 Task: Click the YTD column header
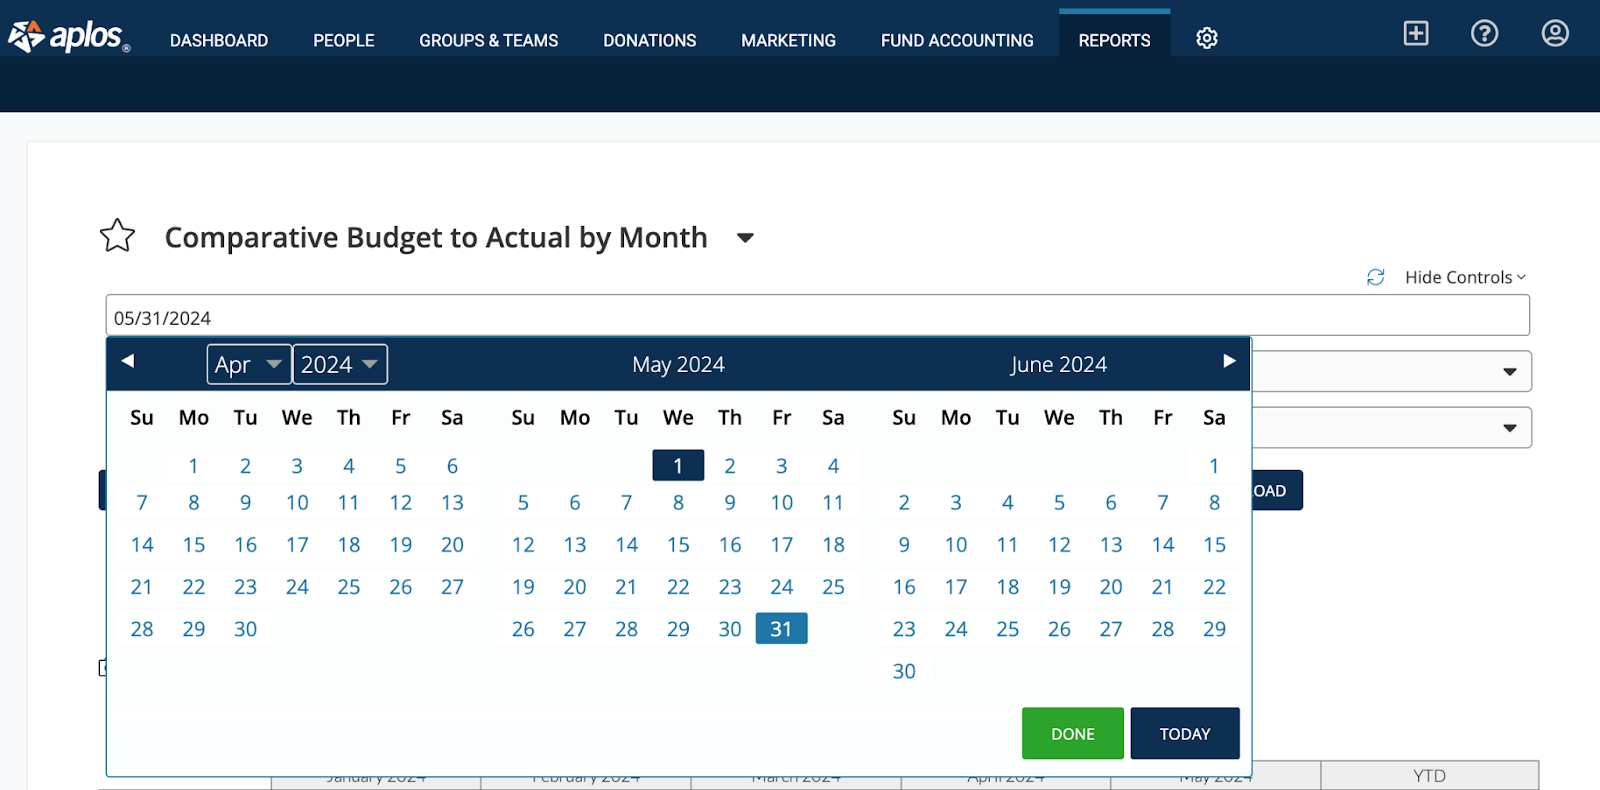(x=1430, y=776)
